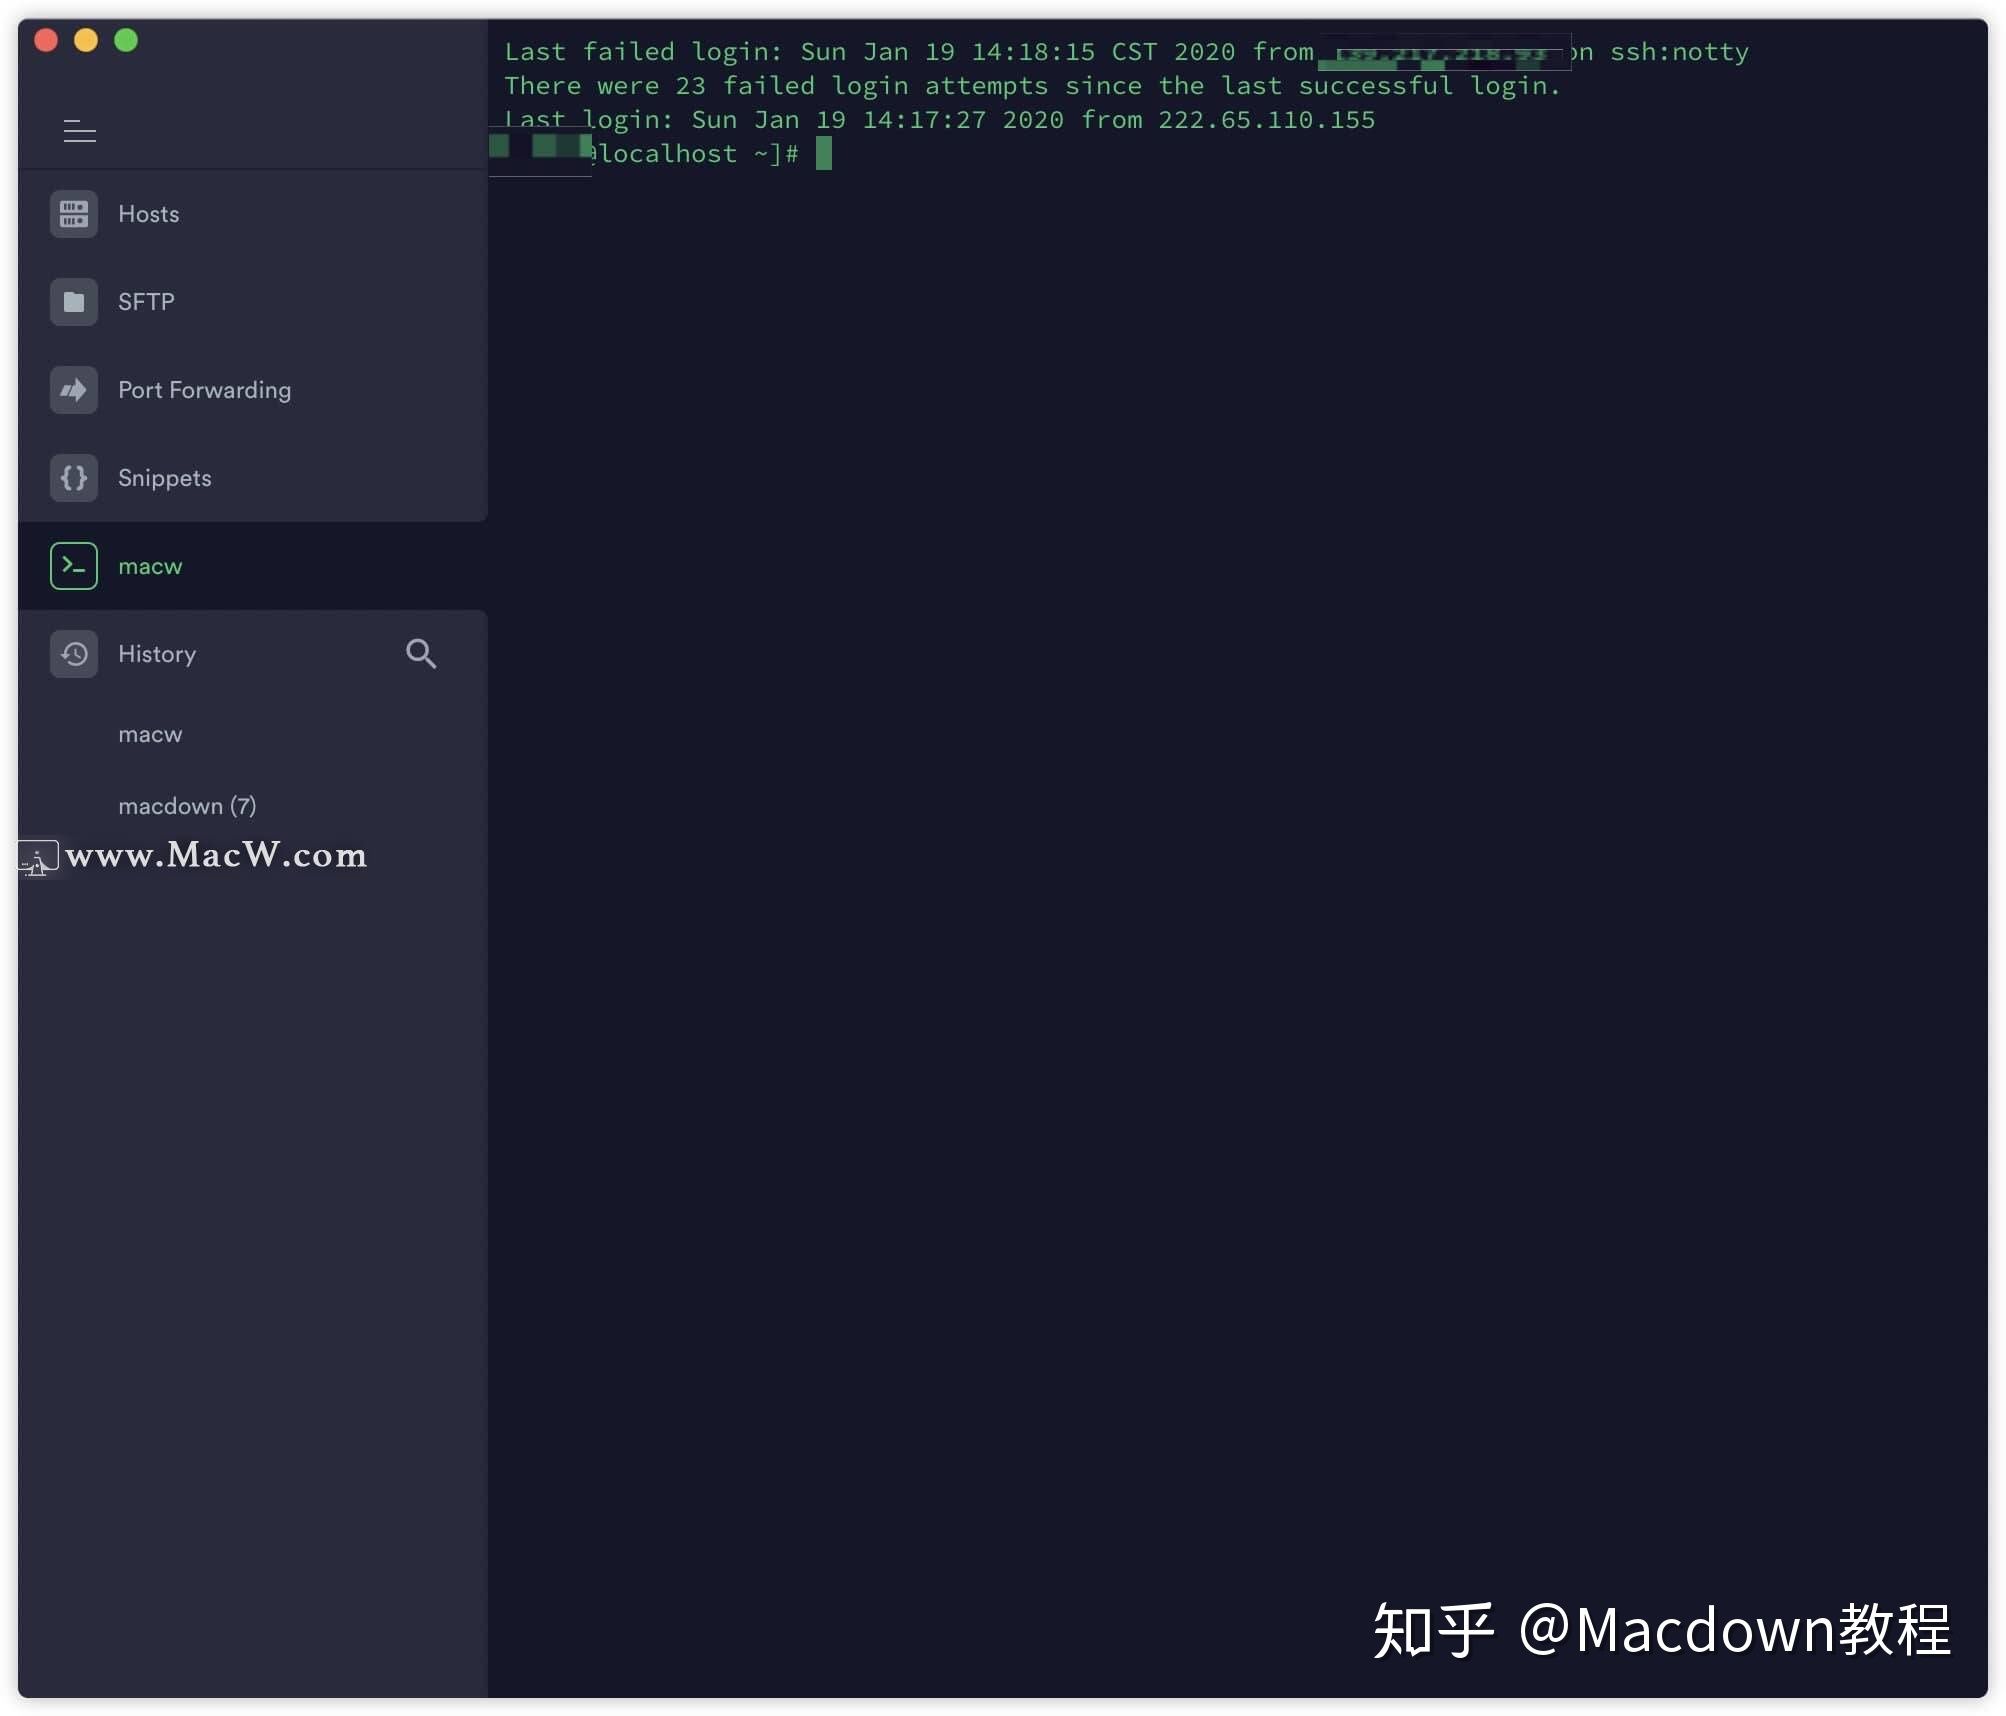Click the Port Forwarding arrow icon

tap(74, 390)
